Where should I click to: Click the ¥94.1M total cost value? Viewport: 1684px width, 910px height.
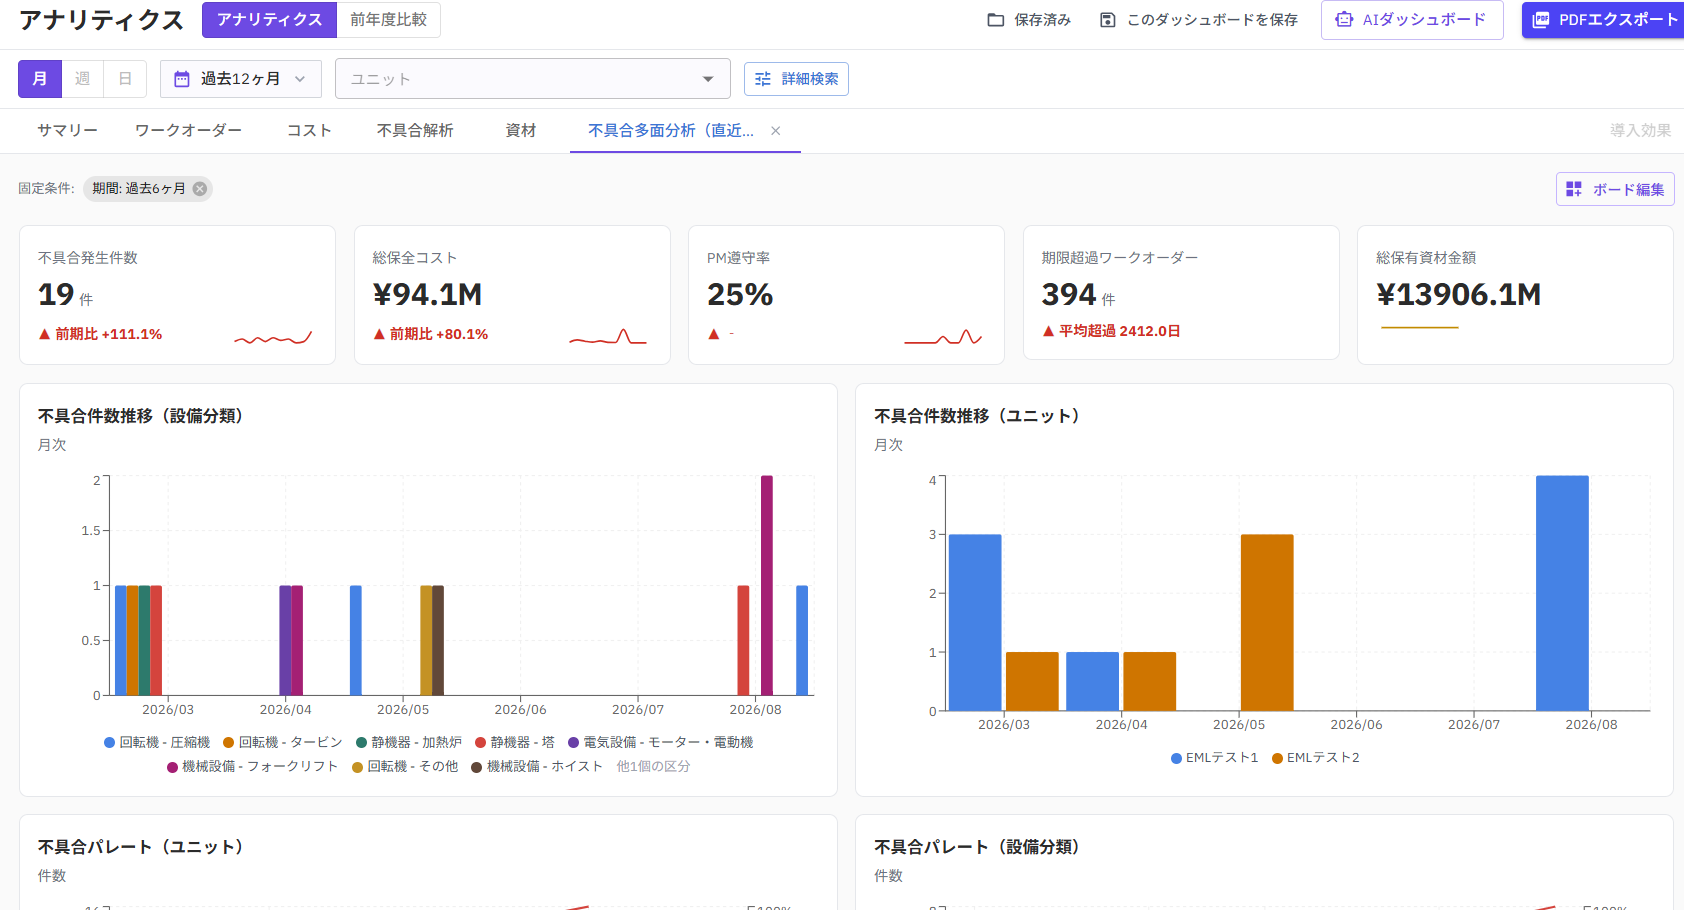click(x=427, y=295)
